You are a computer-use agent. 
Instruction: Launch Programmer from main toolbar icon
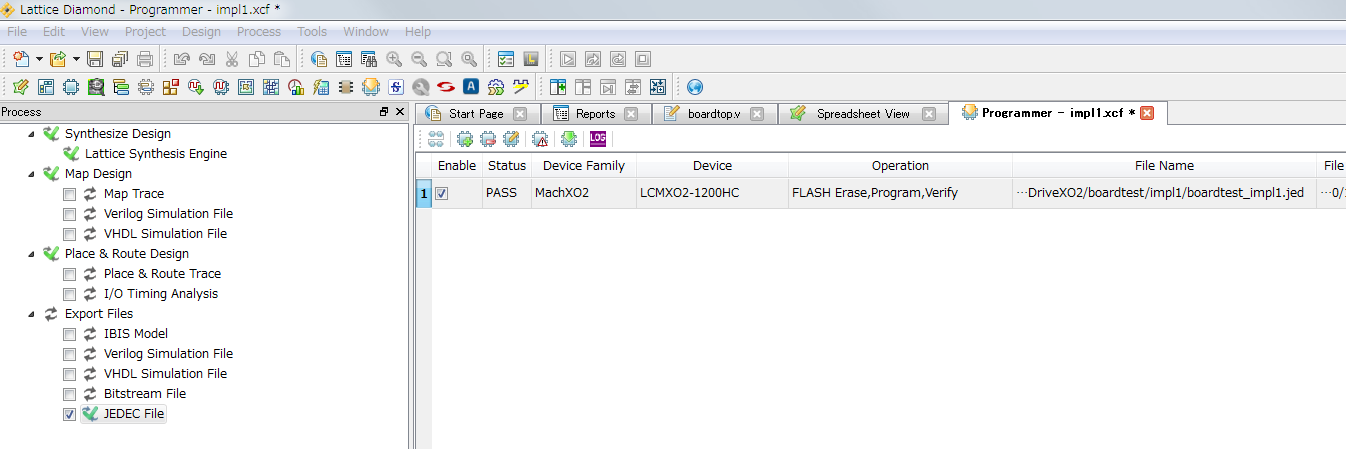coord(371,87)
